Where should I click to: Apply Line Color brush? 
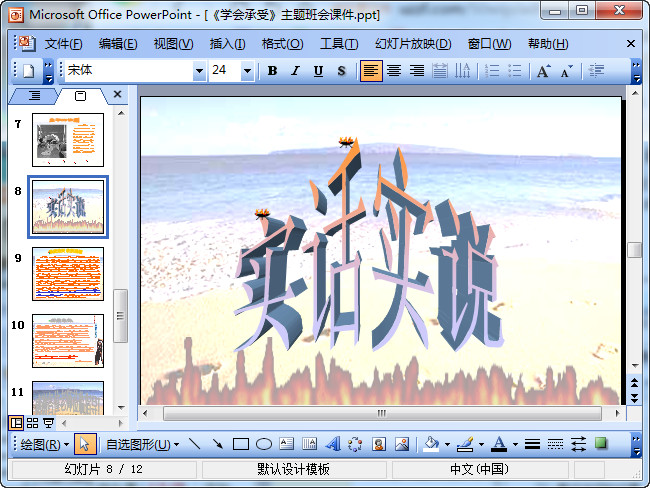click(x=466, y=444)
